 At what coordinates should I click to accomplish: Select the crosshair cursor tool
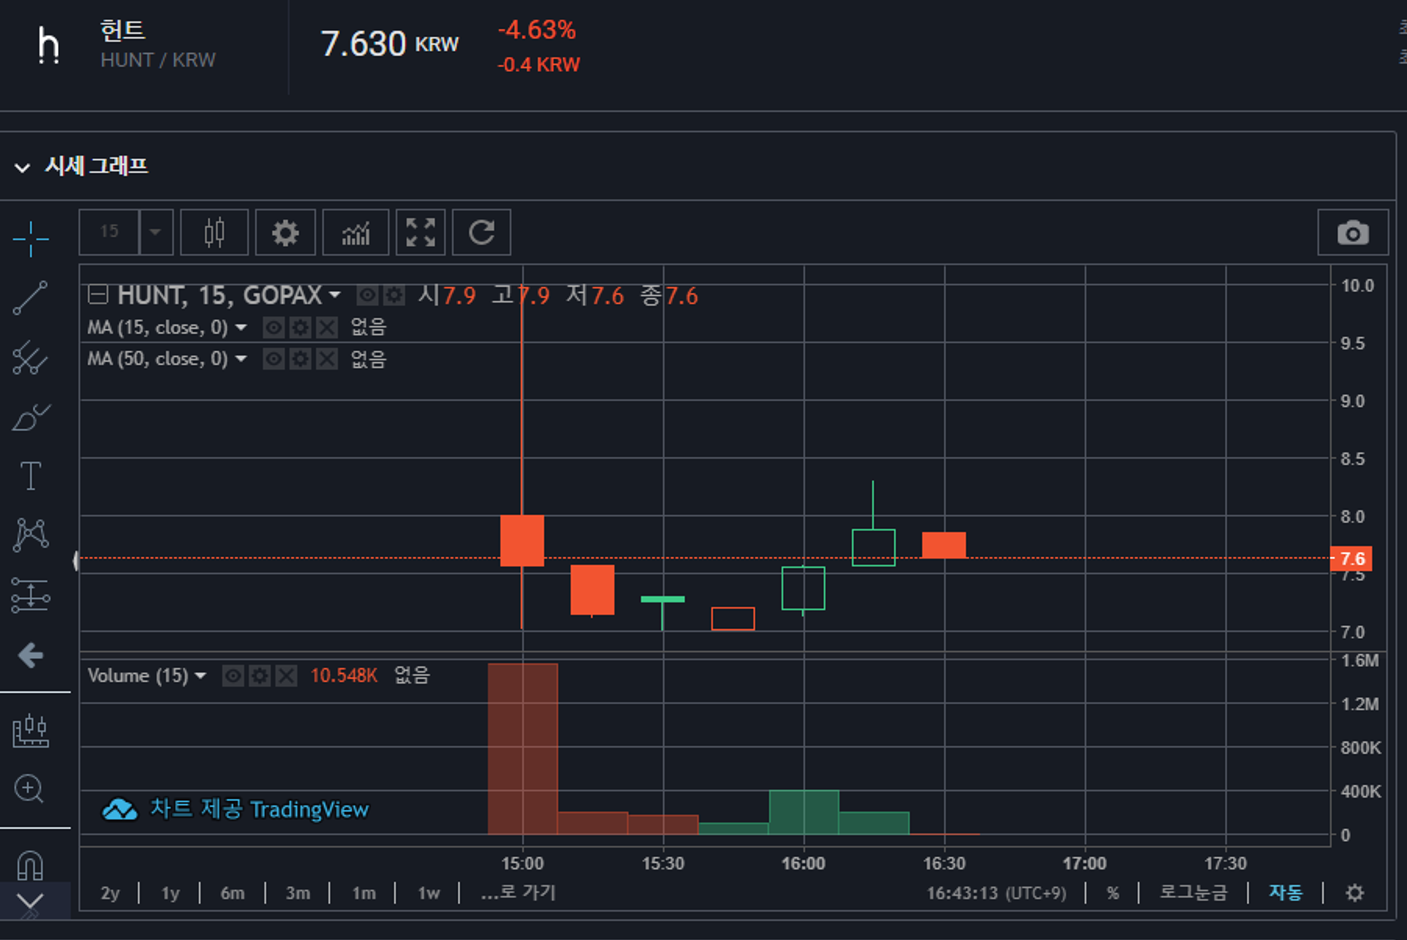(x=31, y=239)
